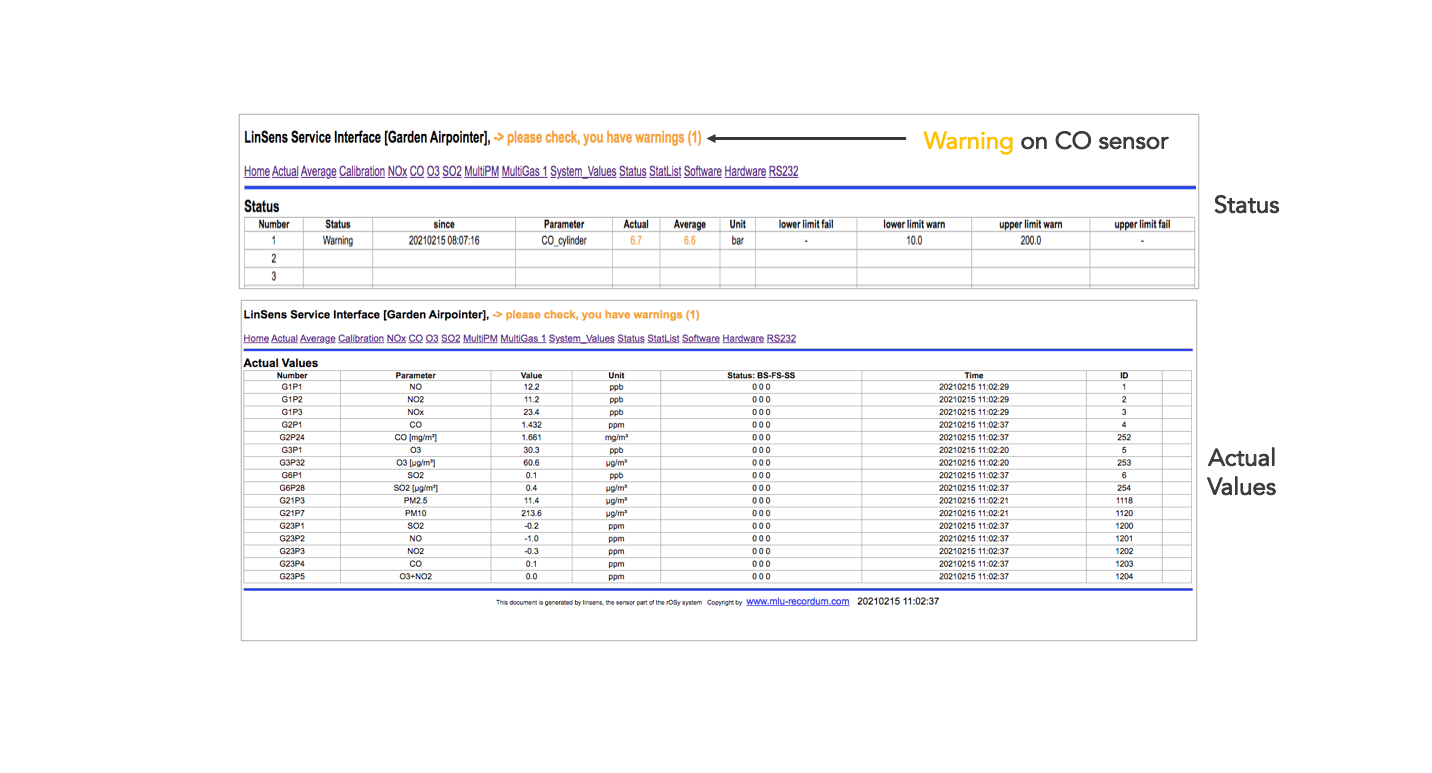Click Average link in lower Actual Values panel

317,339
